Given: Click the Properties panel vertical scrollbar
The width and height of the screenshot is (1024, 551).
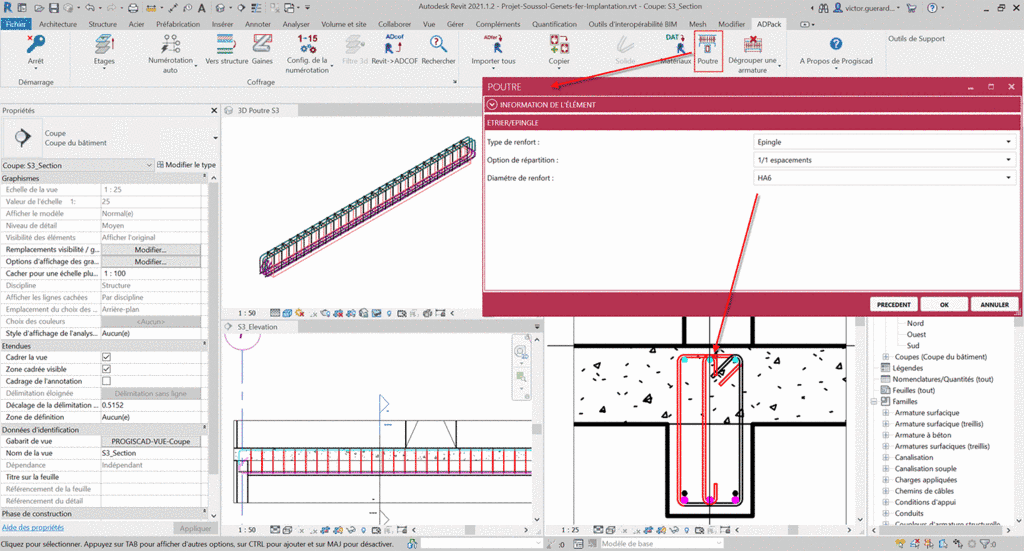Looking at the screenshot, I should tap(213, 326).
